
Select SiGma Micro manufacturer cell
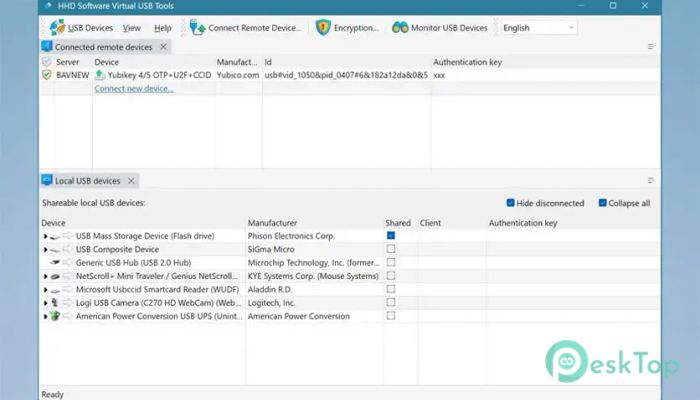pyautogui.click(x=271, y=249)
